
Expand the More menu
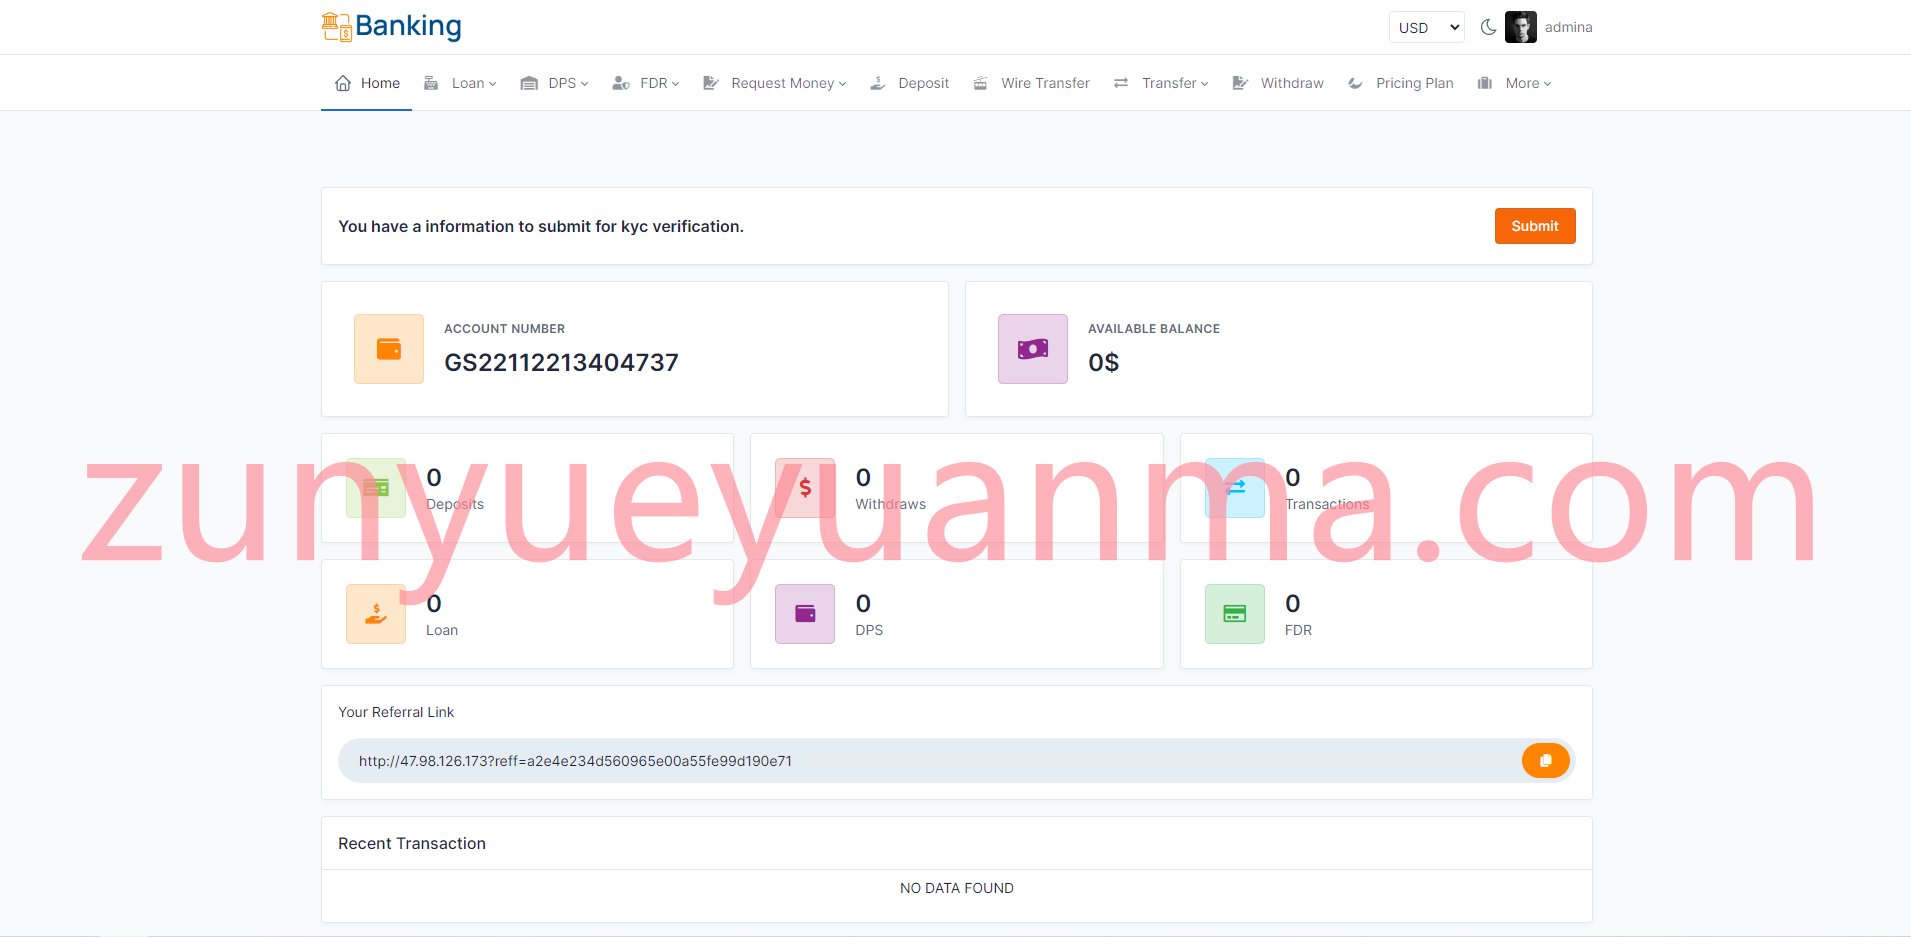point(1515,83)
